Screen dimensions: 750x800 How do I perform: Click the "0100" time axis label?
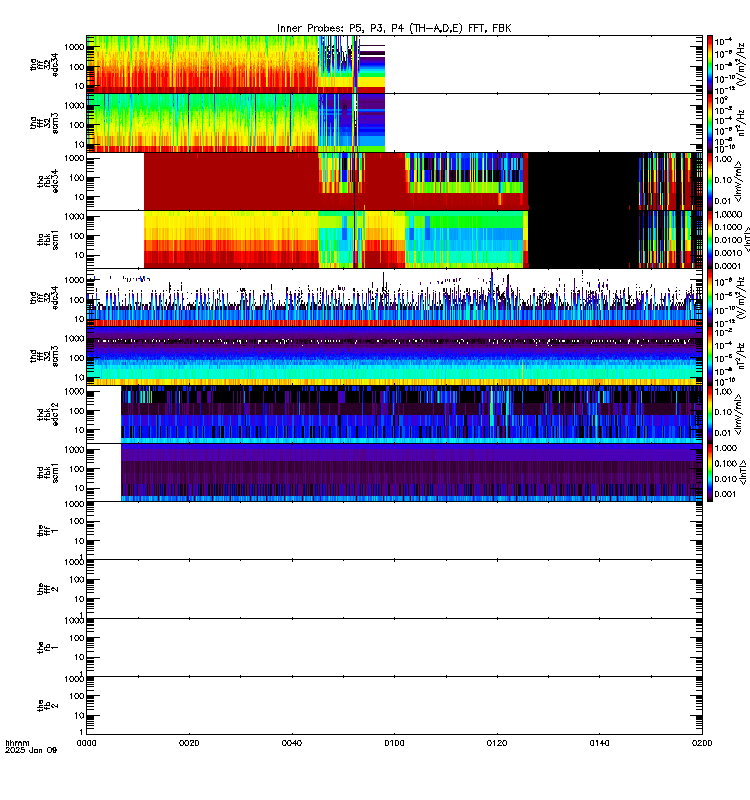(394, 743)
